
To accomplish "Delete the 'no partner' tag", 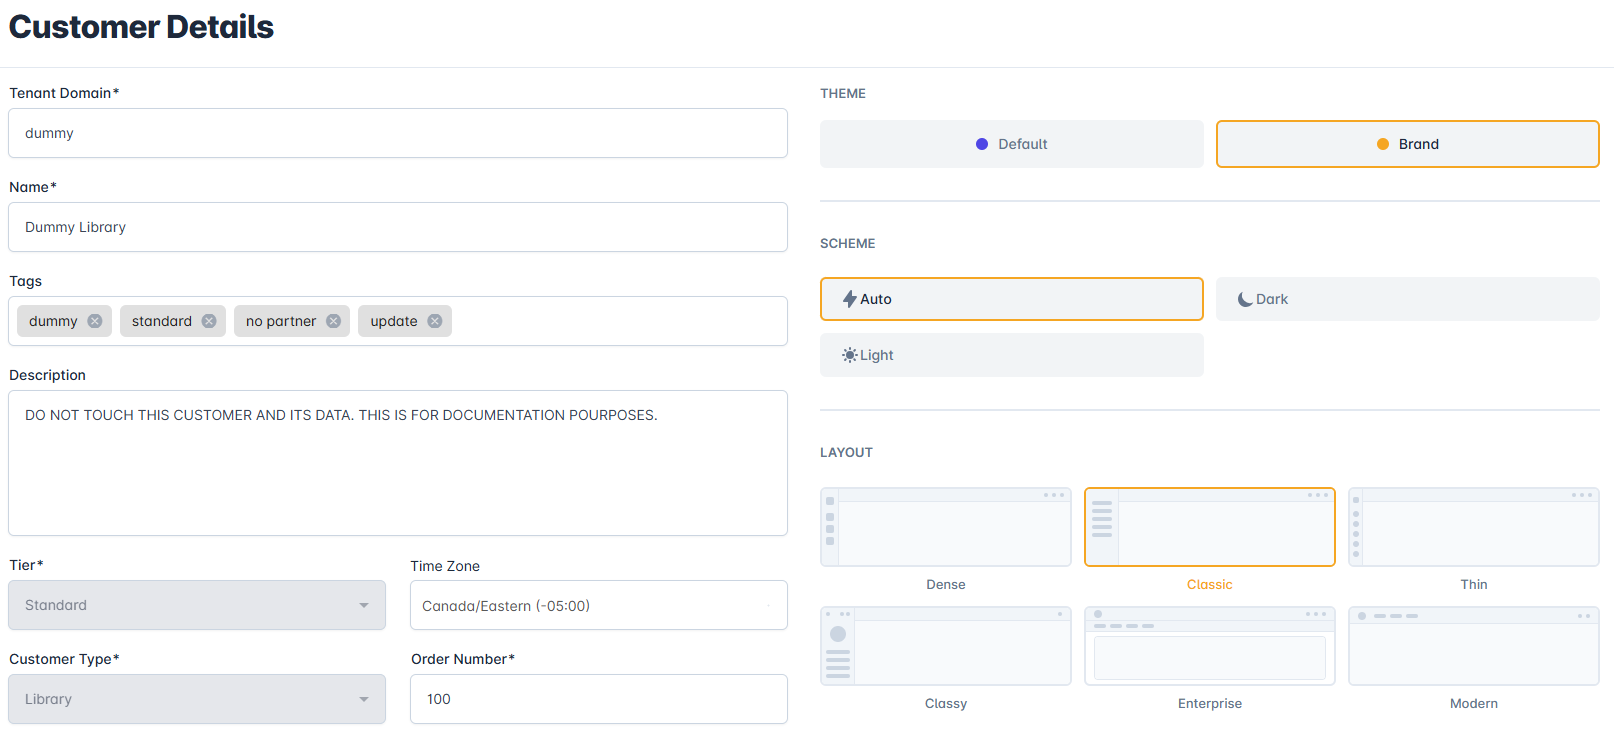I will [333, 321].
